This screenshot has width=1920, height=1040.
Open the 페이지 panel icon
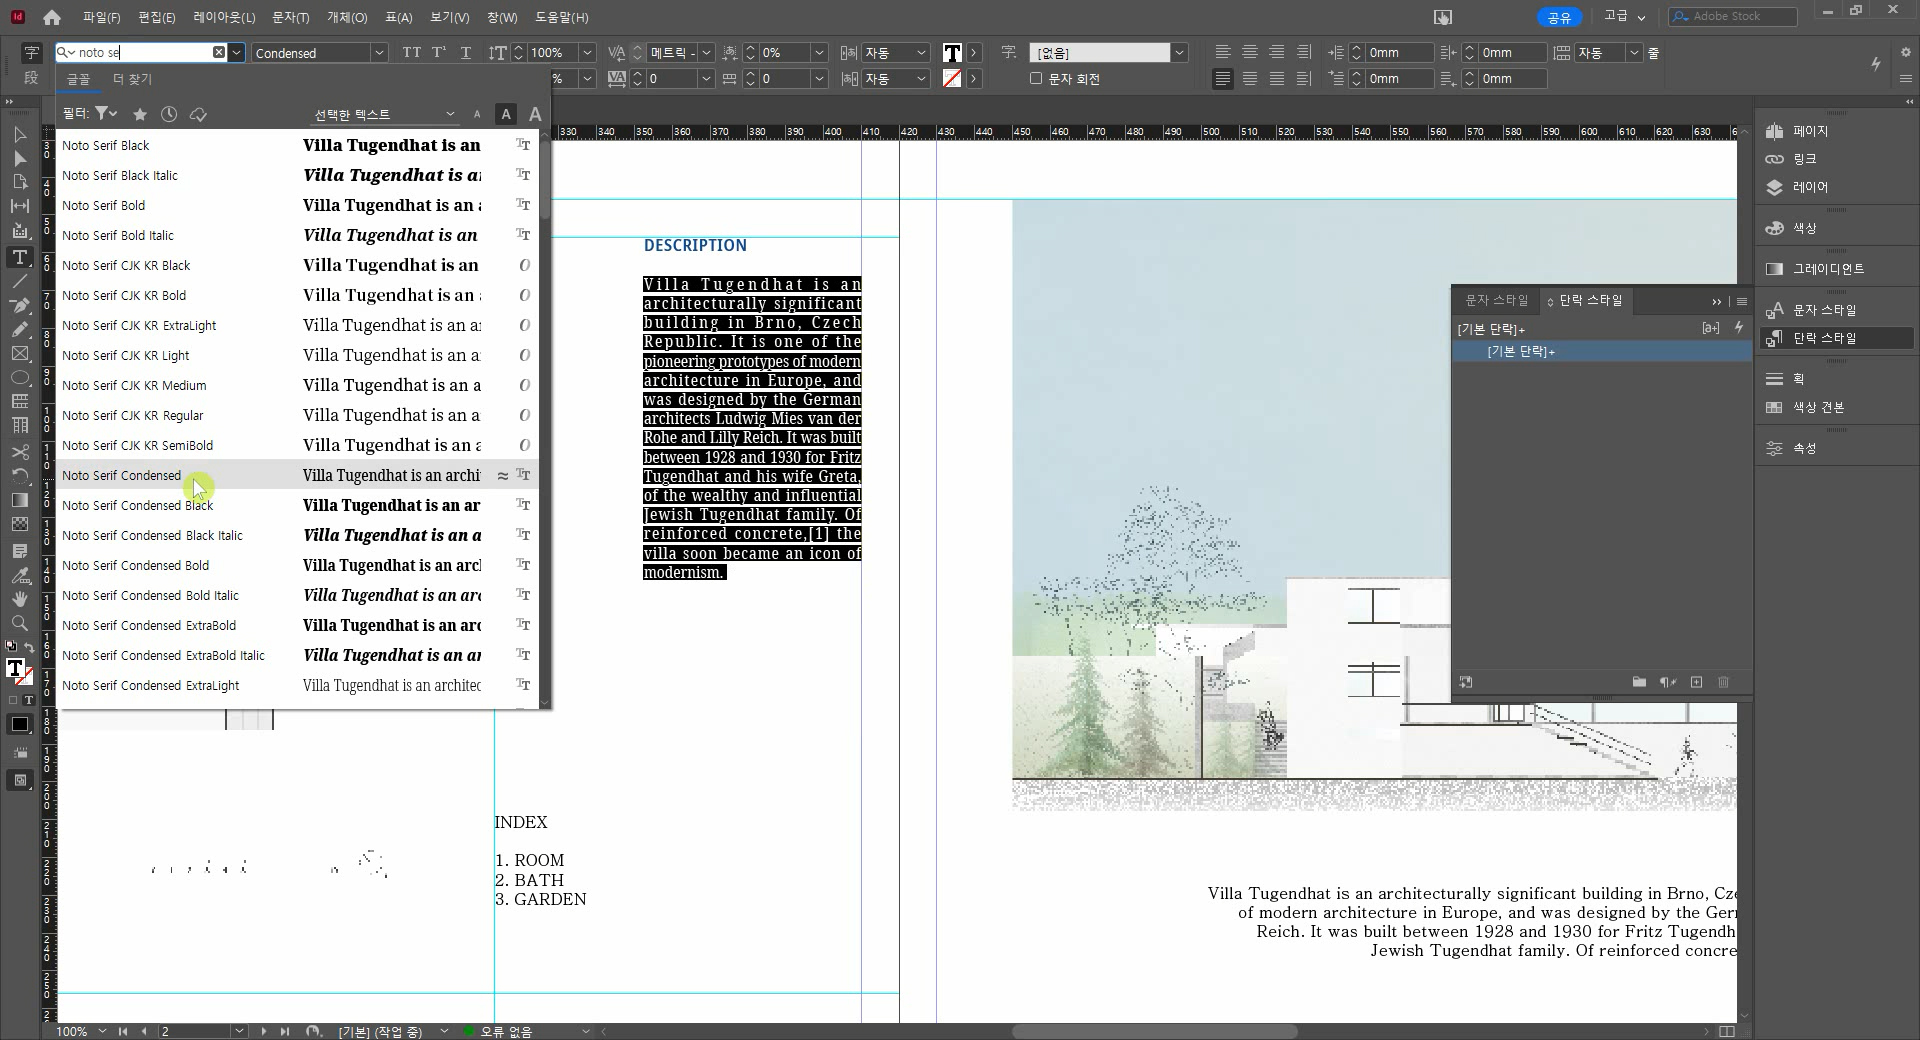[x=1775, y=131]
